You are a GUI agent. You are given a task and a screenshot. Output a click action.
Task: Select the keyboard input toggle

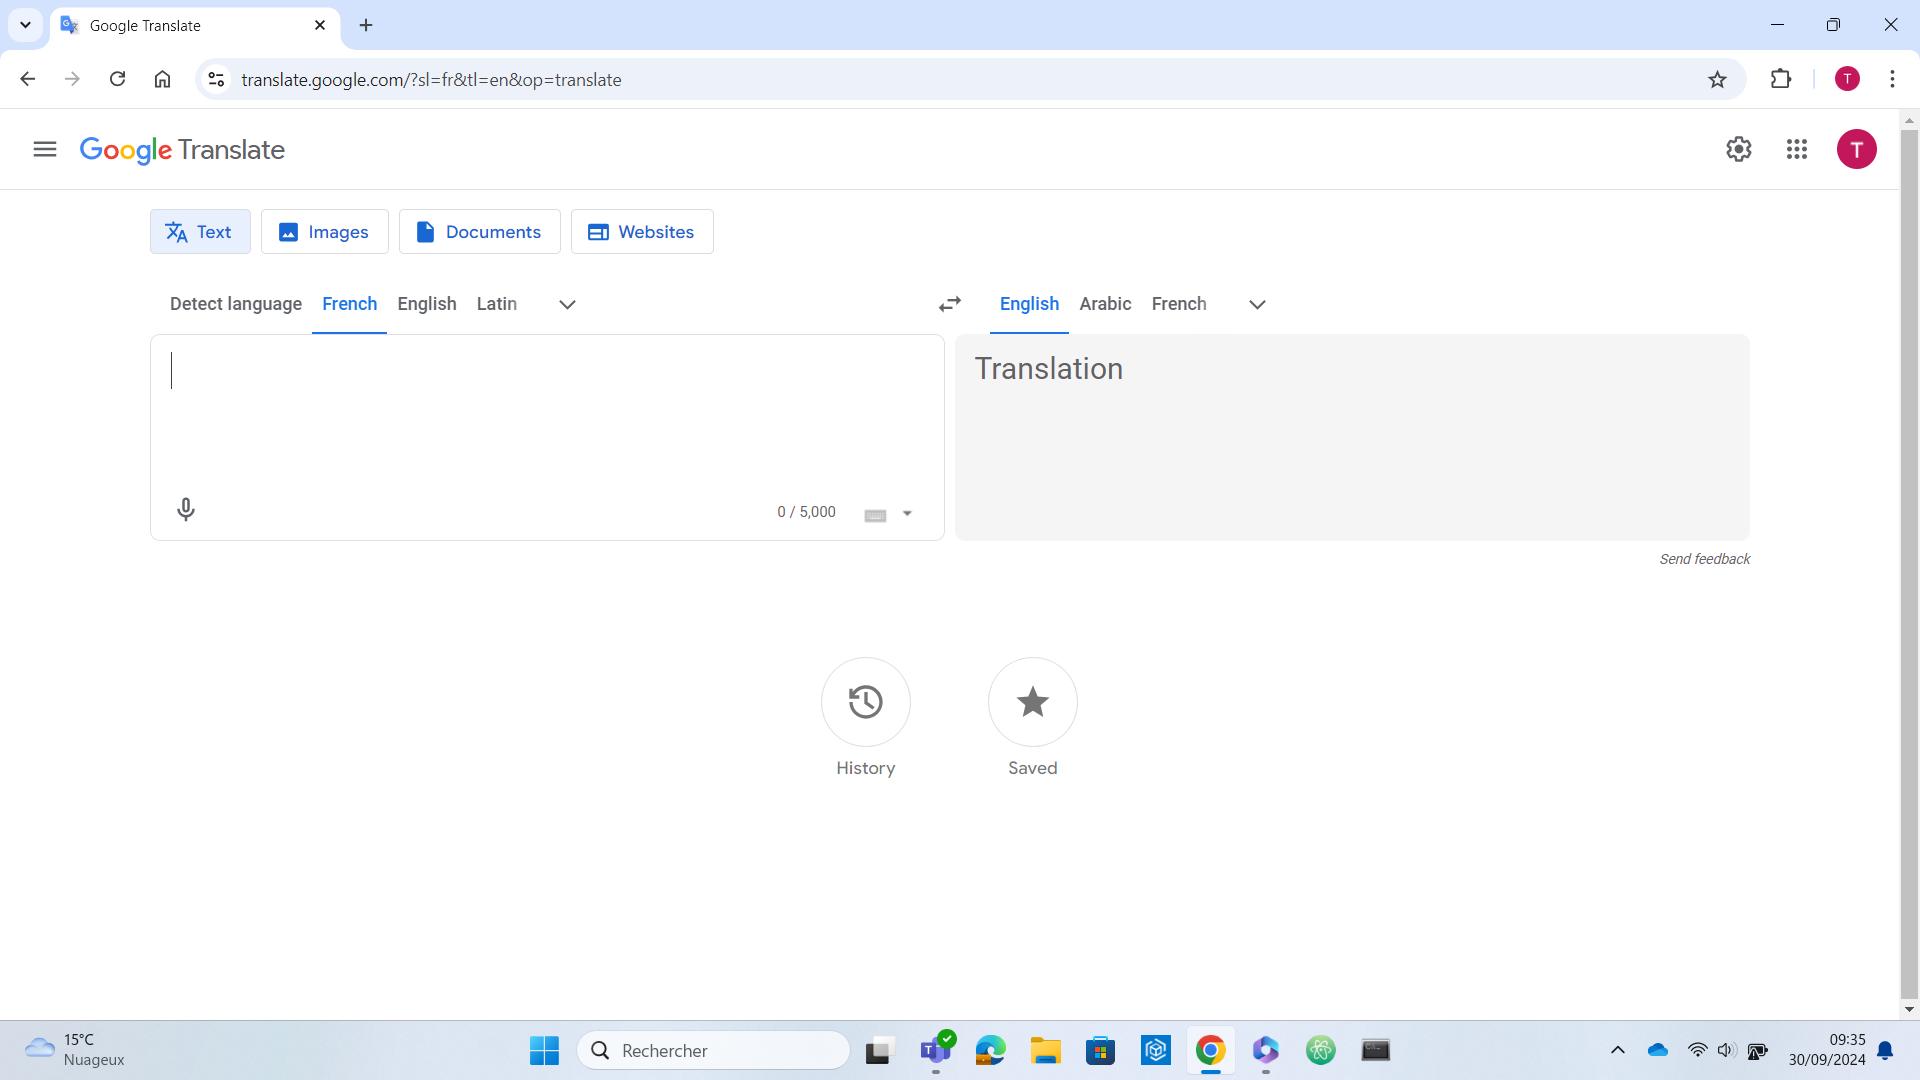[x=873, y=514]
